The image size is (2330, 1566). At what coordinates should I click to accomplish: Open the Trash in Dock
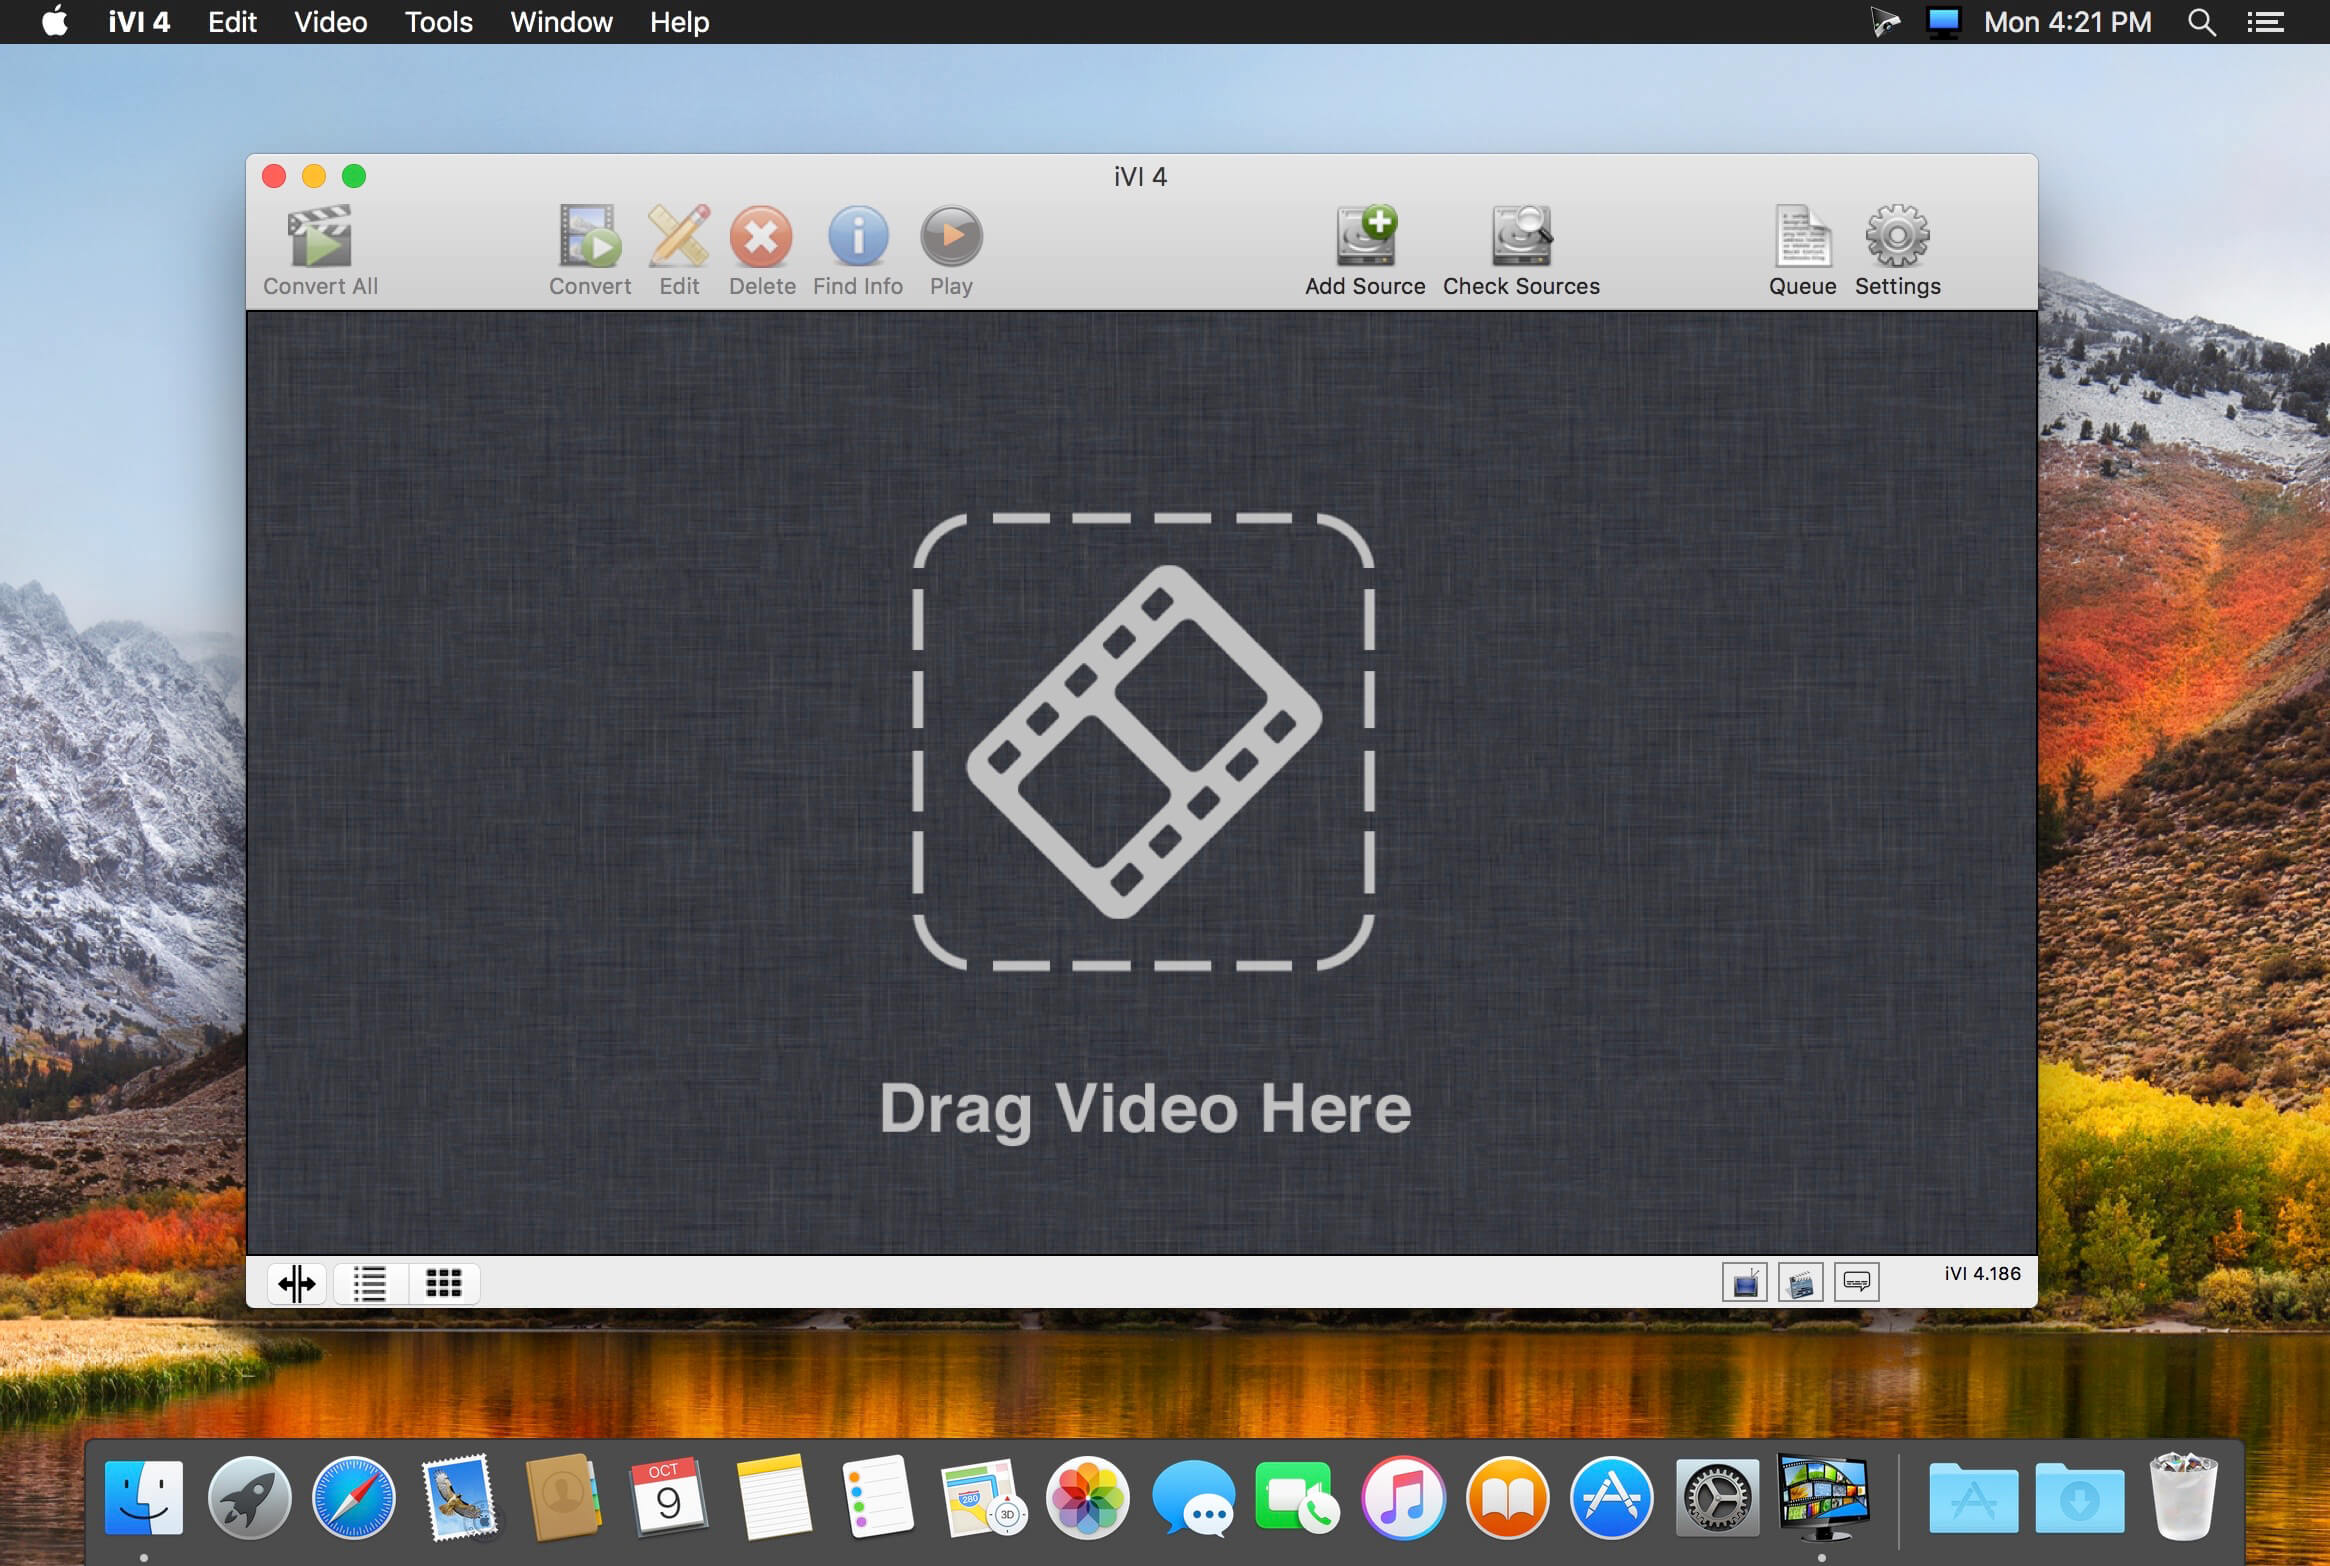click(x=2184, y=1497)
